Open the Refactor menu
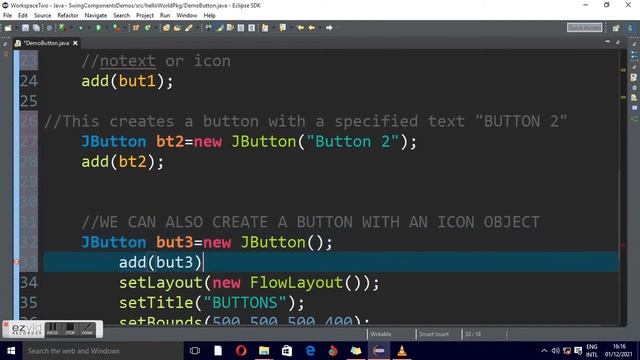Image resolution: width=640 pixels, height=360 pixels. [x=68, y=16]
